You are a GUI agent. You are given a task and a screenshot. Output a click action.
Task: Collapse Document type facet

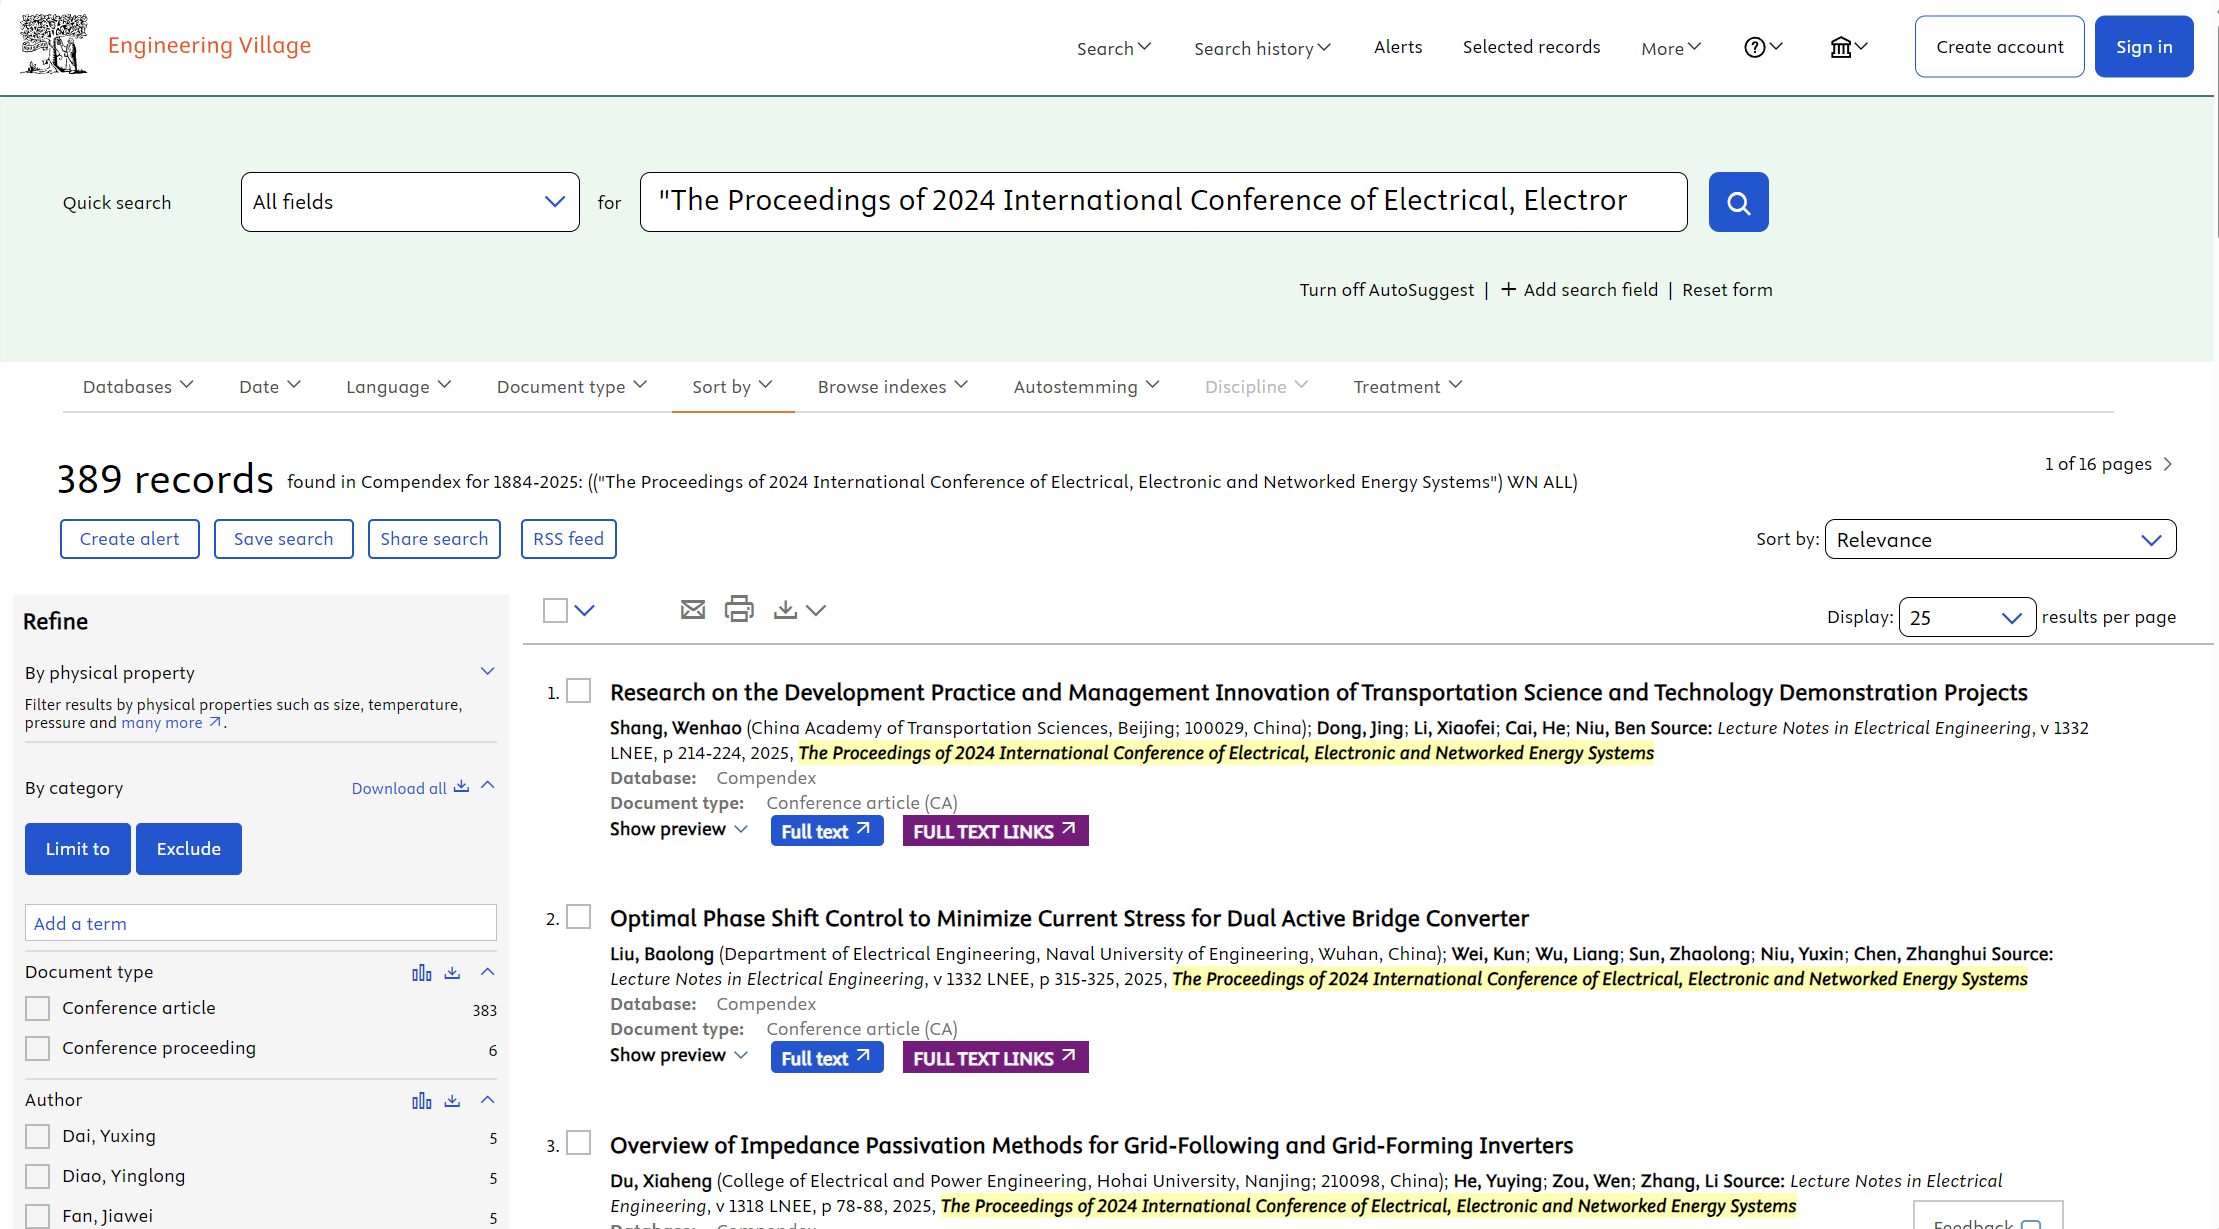point(488,971)
